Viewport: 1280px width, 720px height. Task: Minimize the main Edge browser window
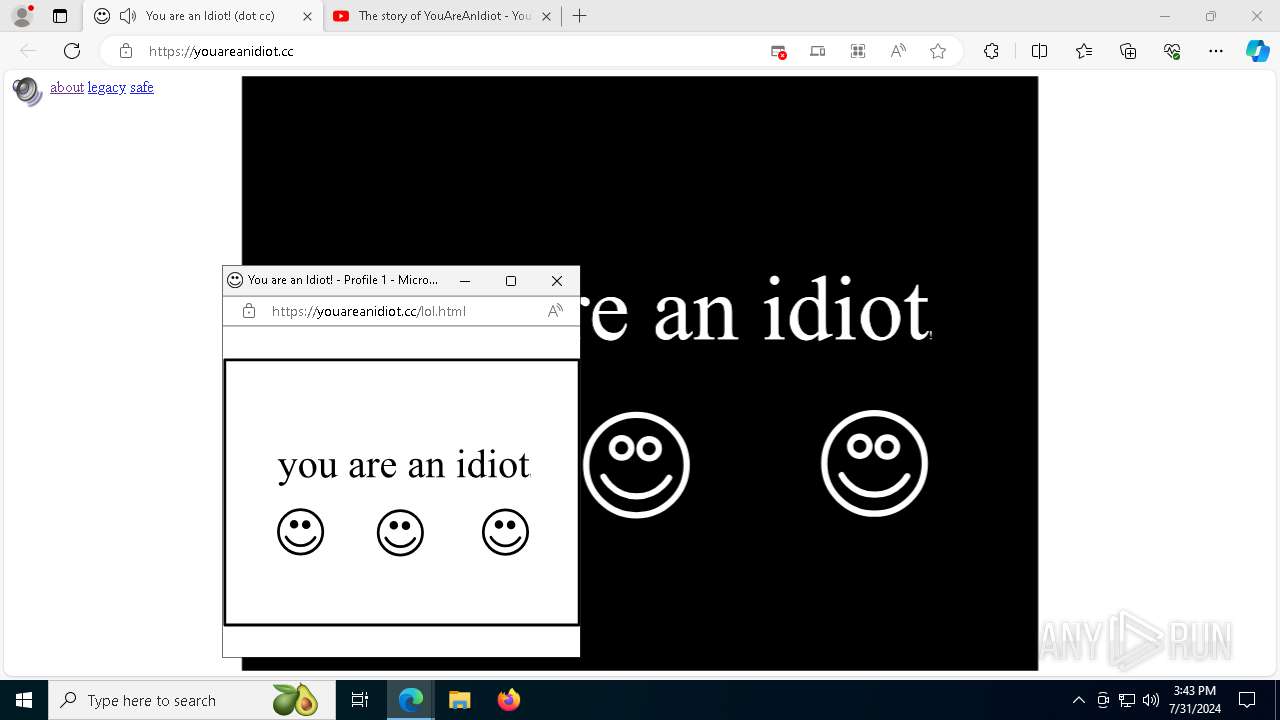pyautogui.click(x=1164, y=16)
